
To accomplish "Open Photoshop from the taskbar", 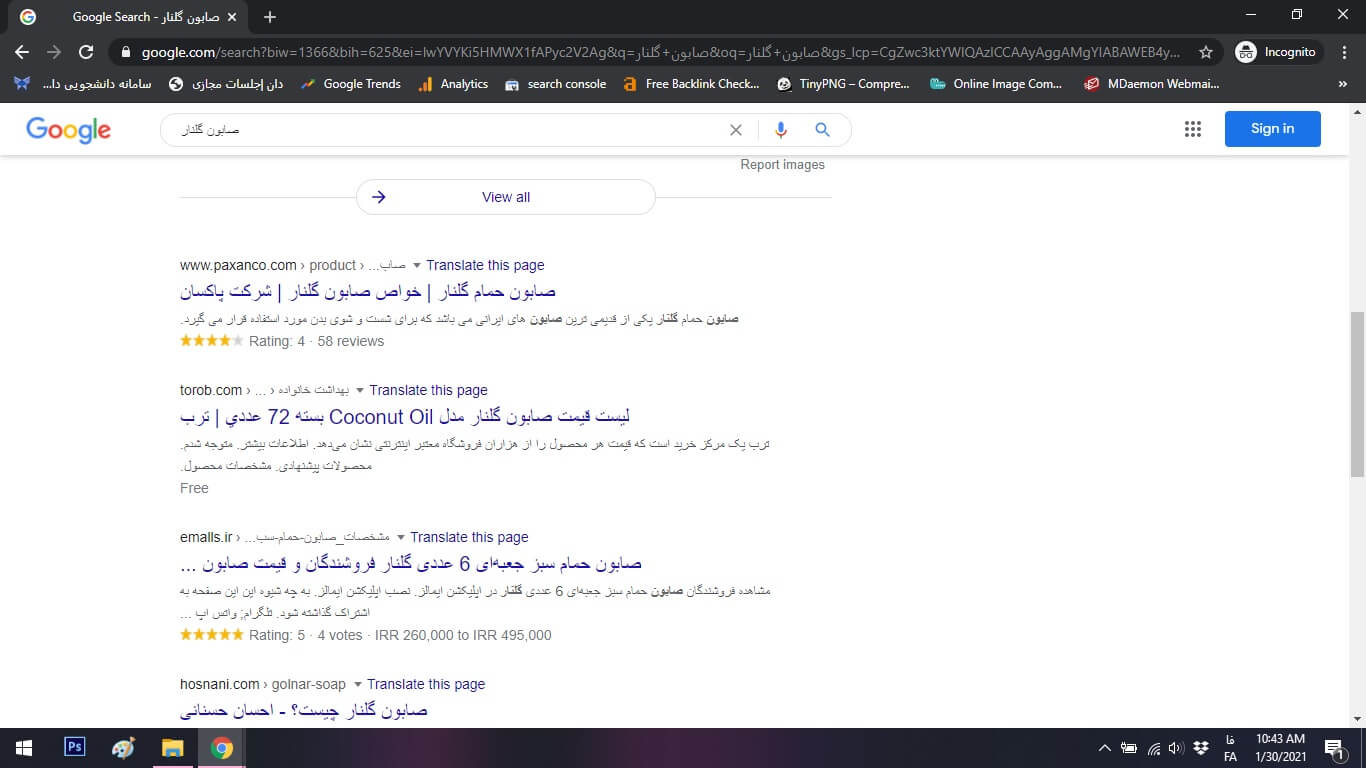I will coord(74,747).
